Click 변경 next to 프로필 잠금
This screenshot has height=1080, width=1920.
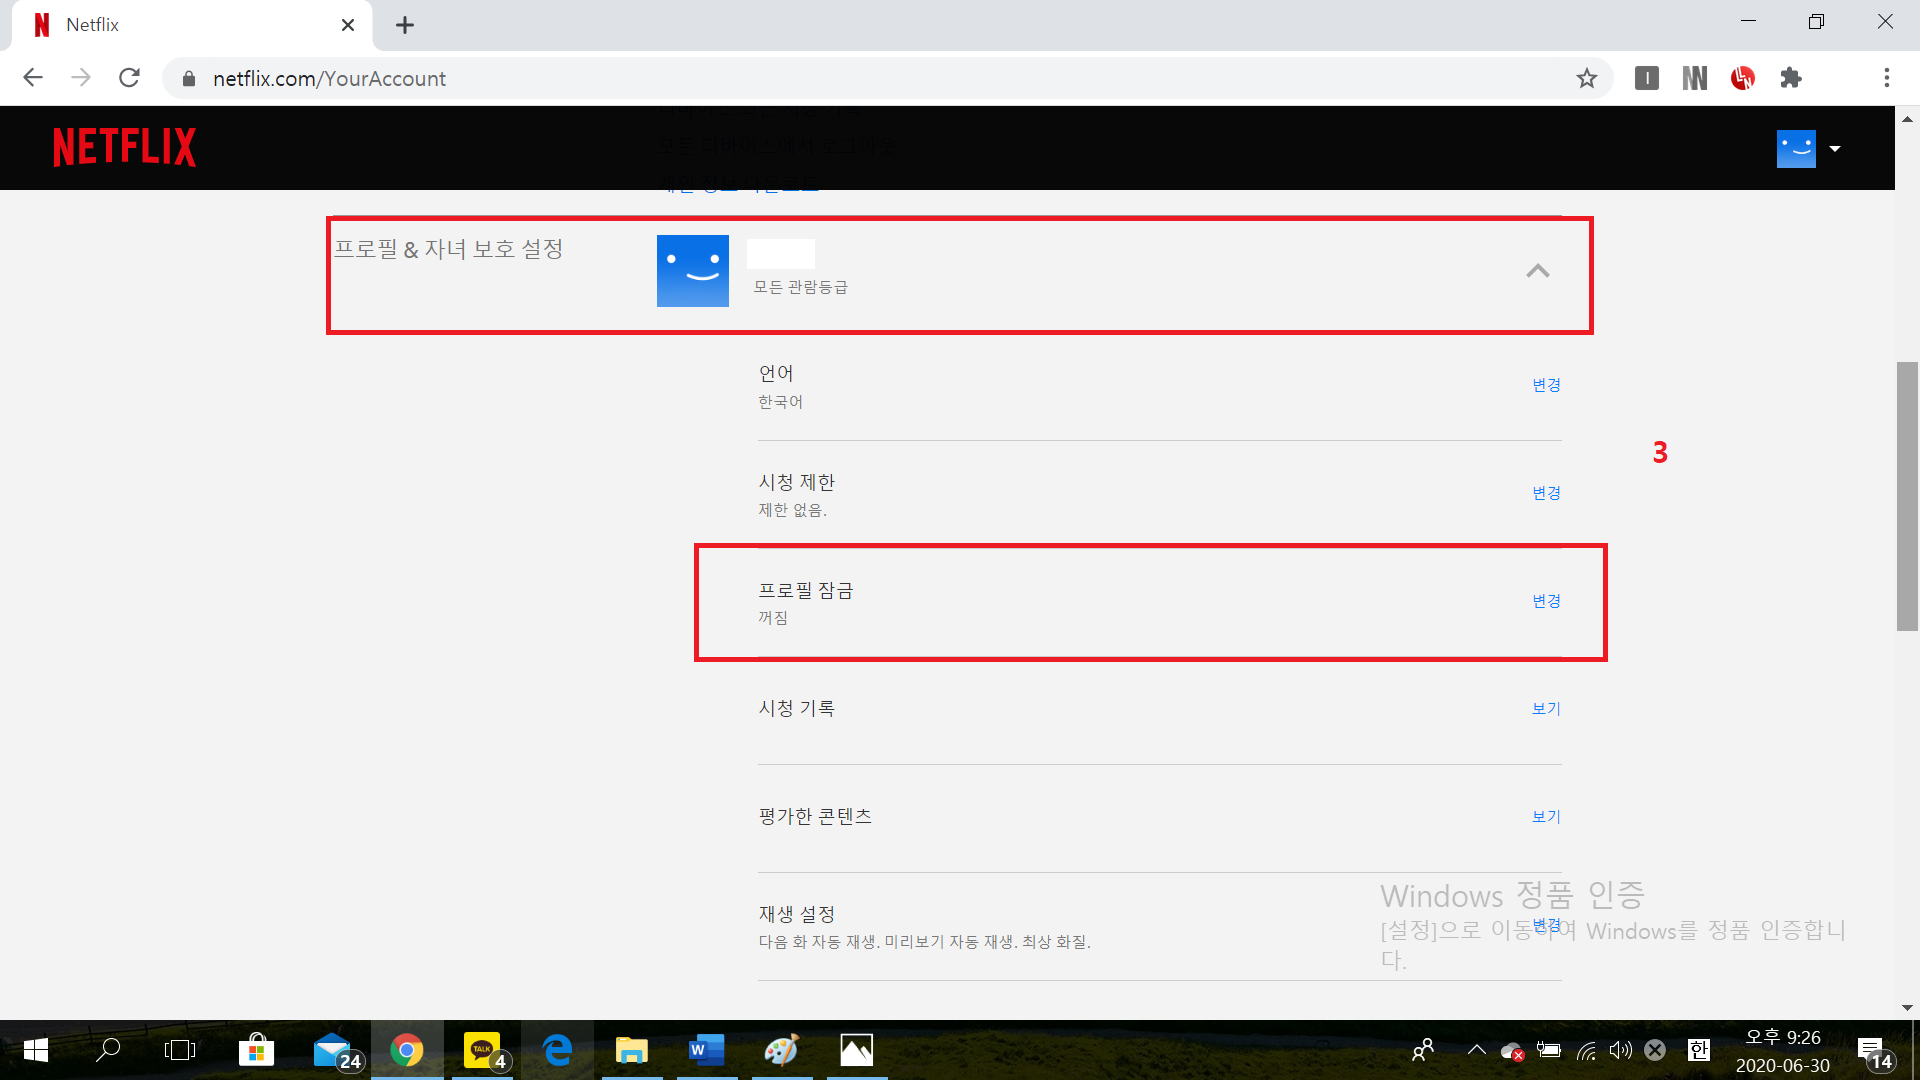(1546, 601)
